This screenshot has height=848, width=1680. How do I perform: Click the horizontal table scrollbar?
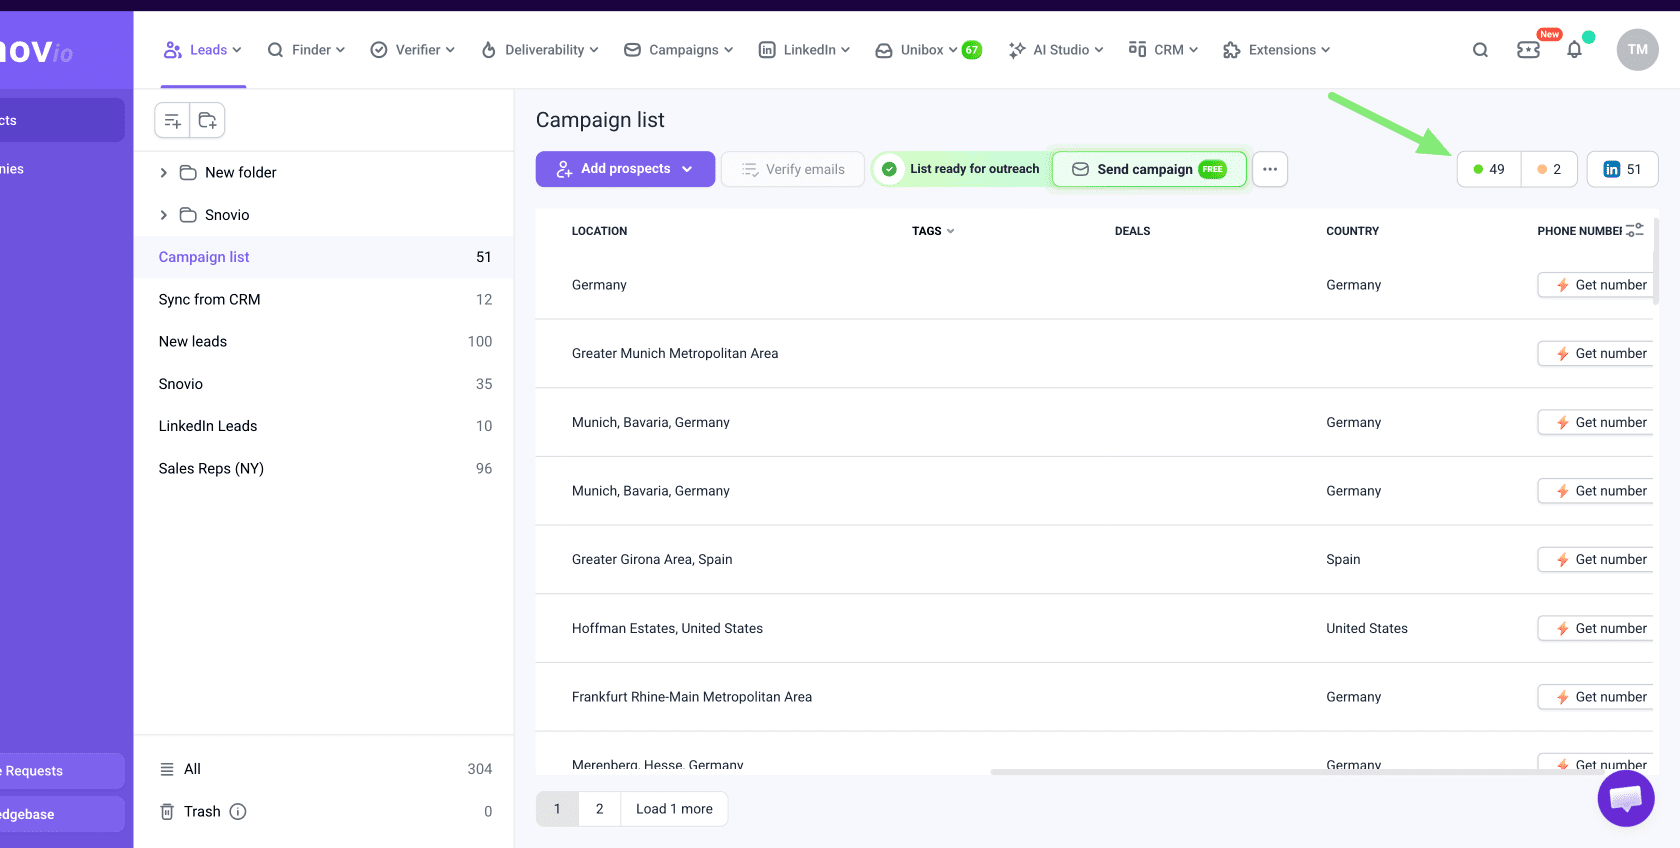tap(1300, 772)
